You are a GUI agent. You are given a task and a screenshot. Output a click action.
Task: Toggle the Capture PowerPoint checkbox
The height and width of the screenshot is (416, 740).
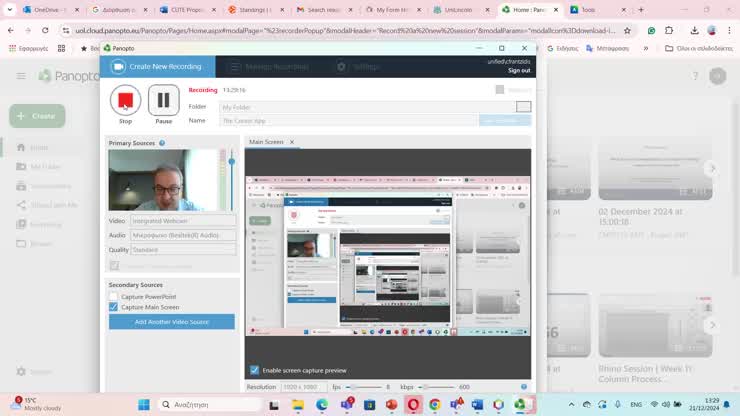pyautogui.click(x=113, y=297)
